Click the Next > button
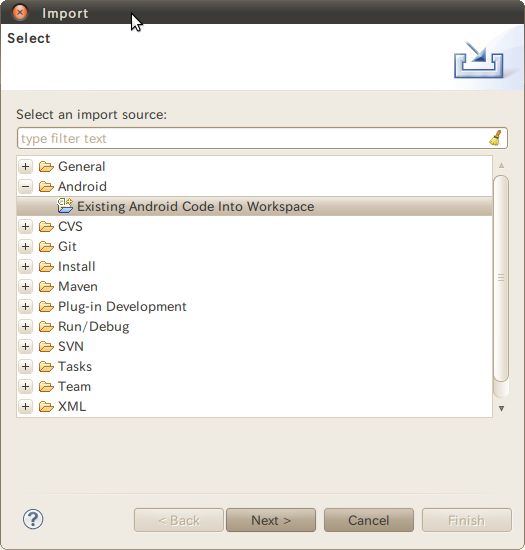The image size is (525, 550). coord(271,520)
